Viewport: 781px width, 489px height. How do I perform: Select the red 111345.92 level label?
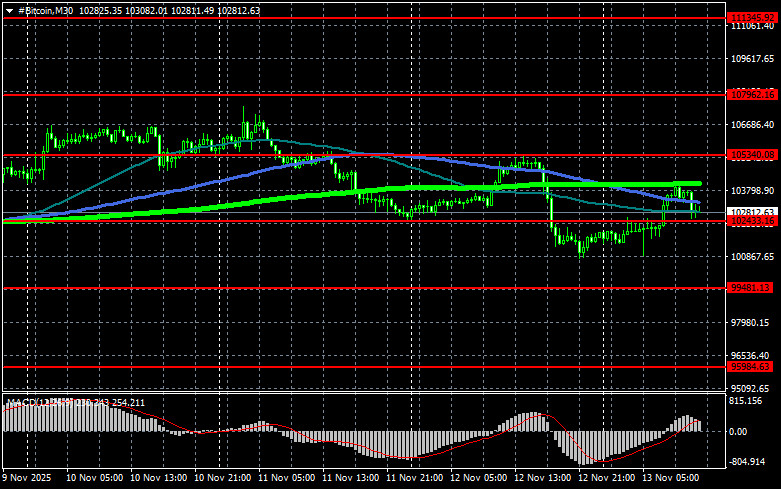pos(752,18)
